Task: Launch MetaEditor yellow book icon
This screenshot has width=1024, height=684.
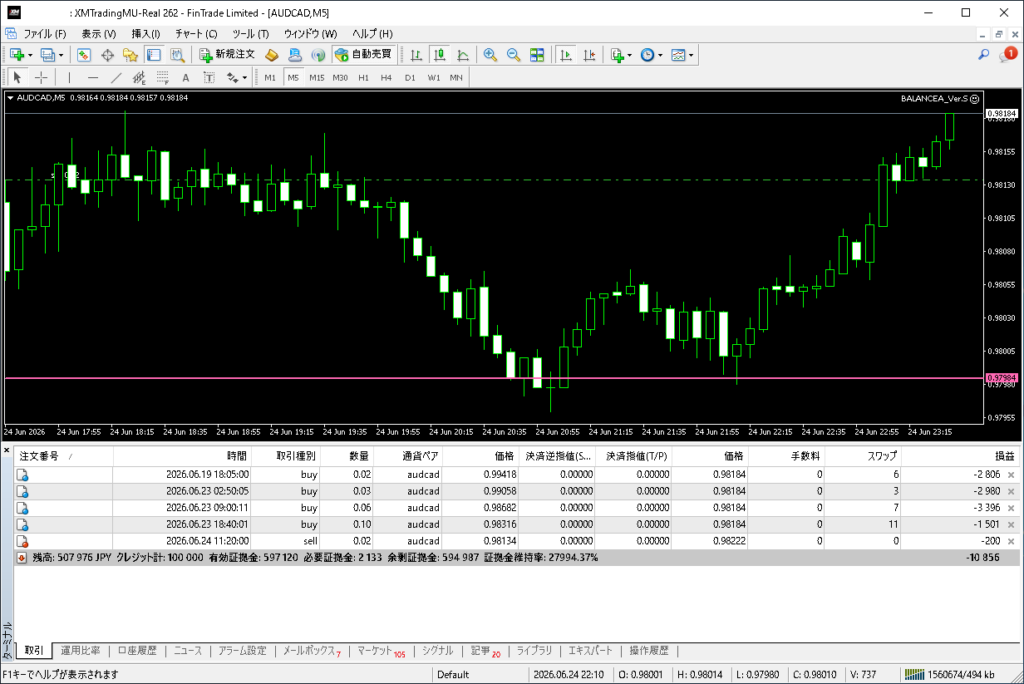Action: (x=272, y=55)
